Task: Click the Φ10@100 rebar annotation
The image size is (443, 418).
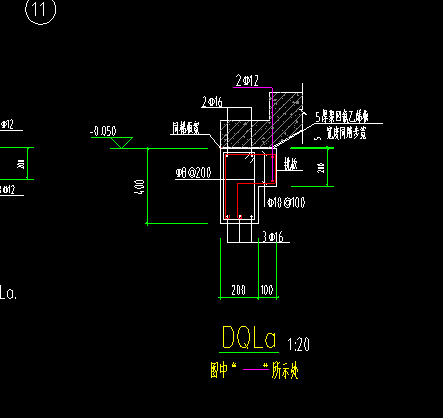Action: pyautogui.click(x=286, y=202)
